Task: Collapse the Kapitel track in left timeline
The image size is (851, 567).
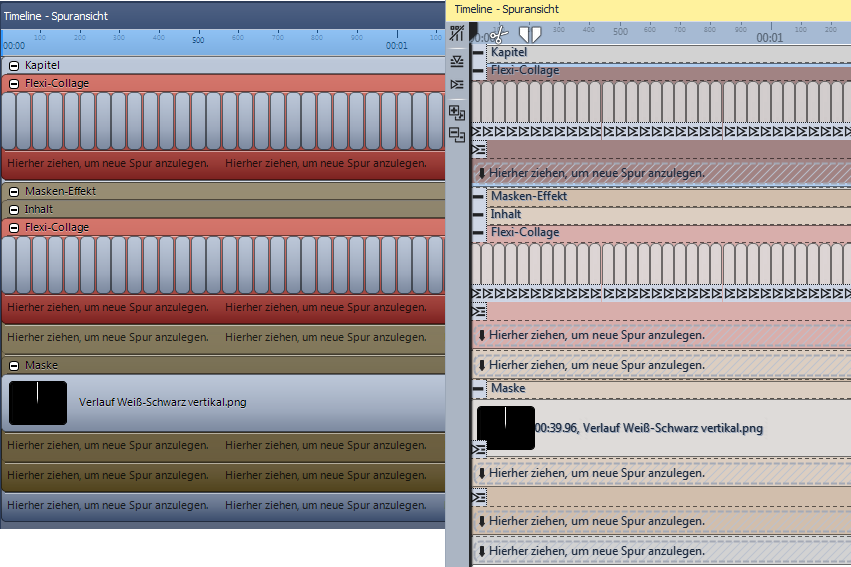Action: [14, 65]
